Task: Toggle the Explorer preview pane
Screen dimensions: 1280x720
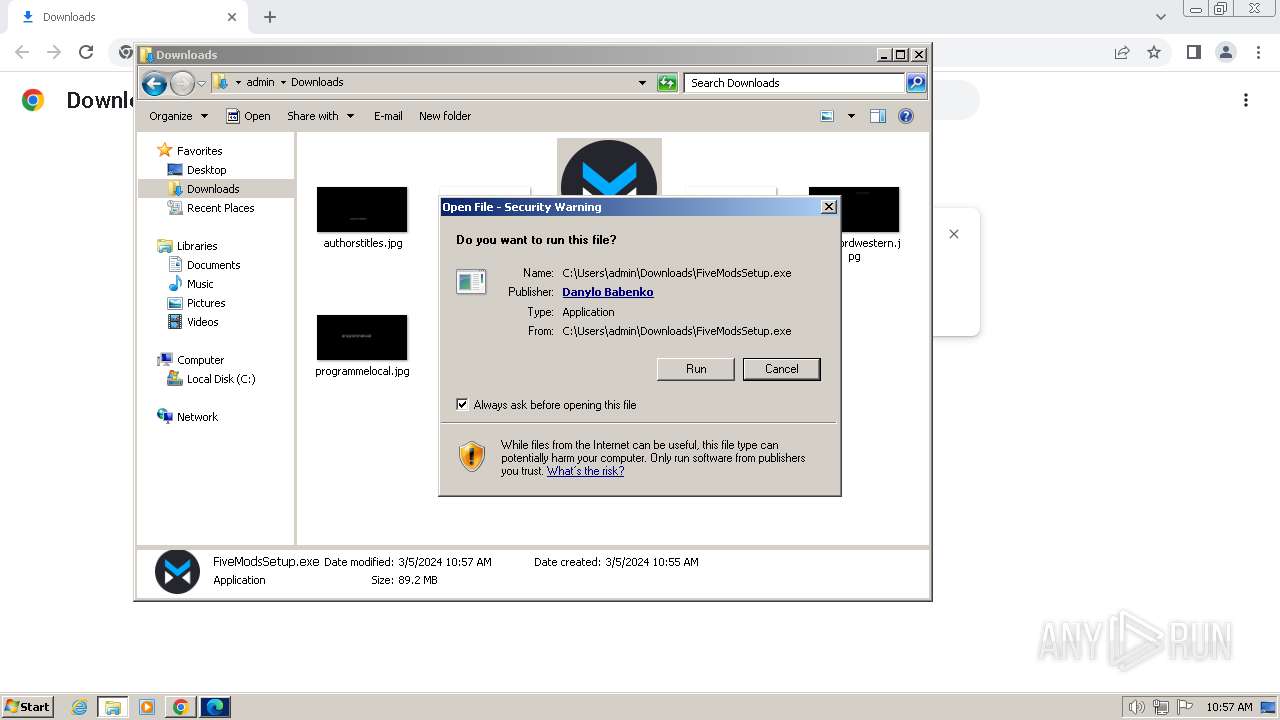Action: click(x=877, y=116)
